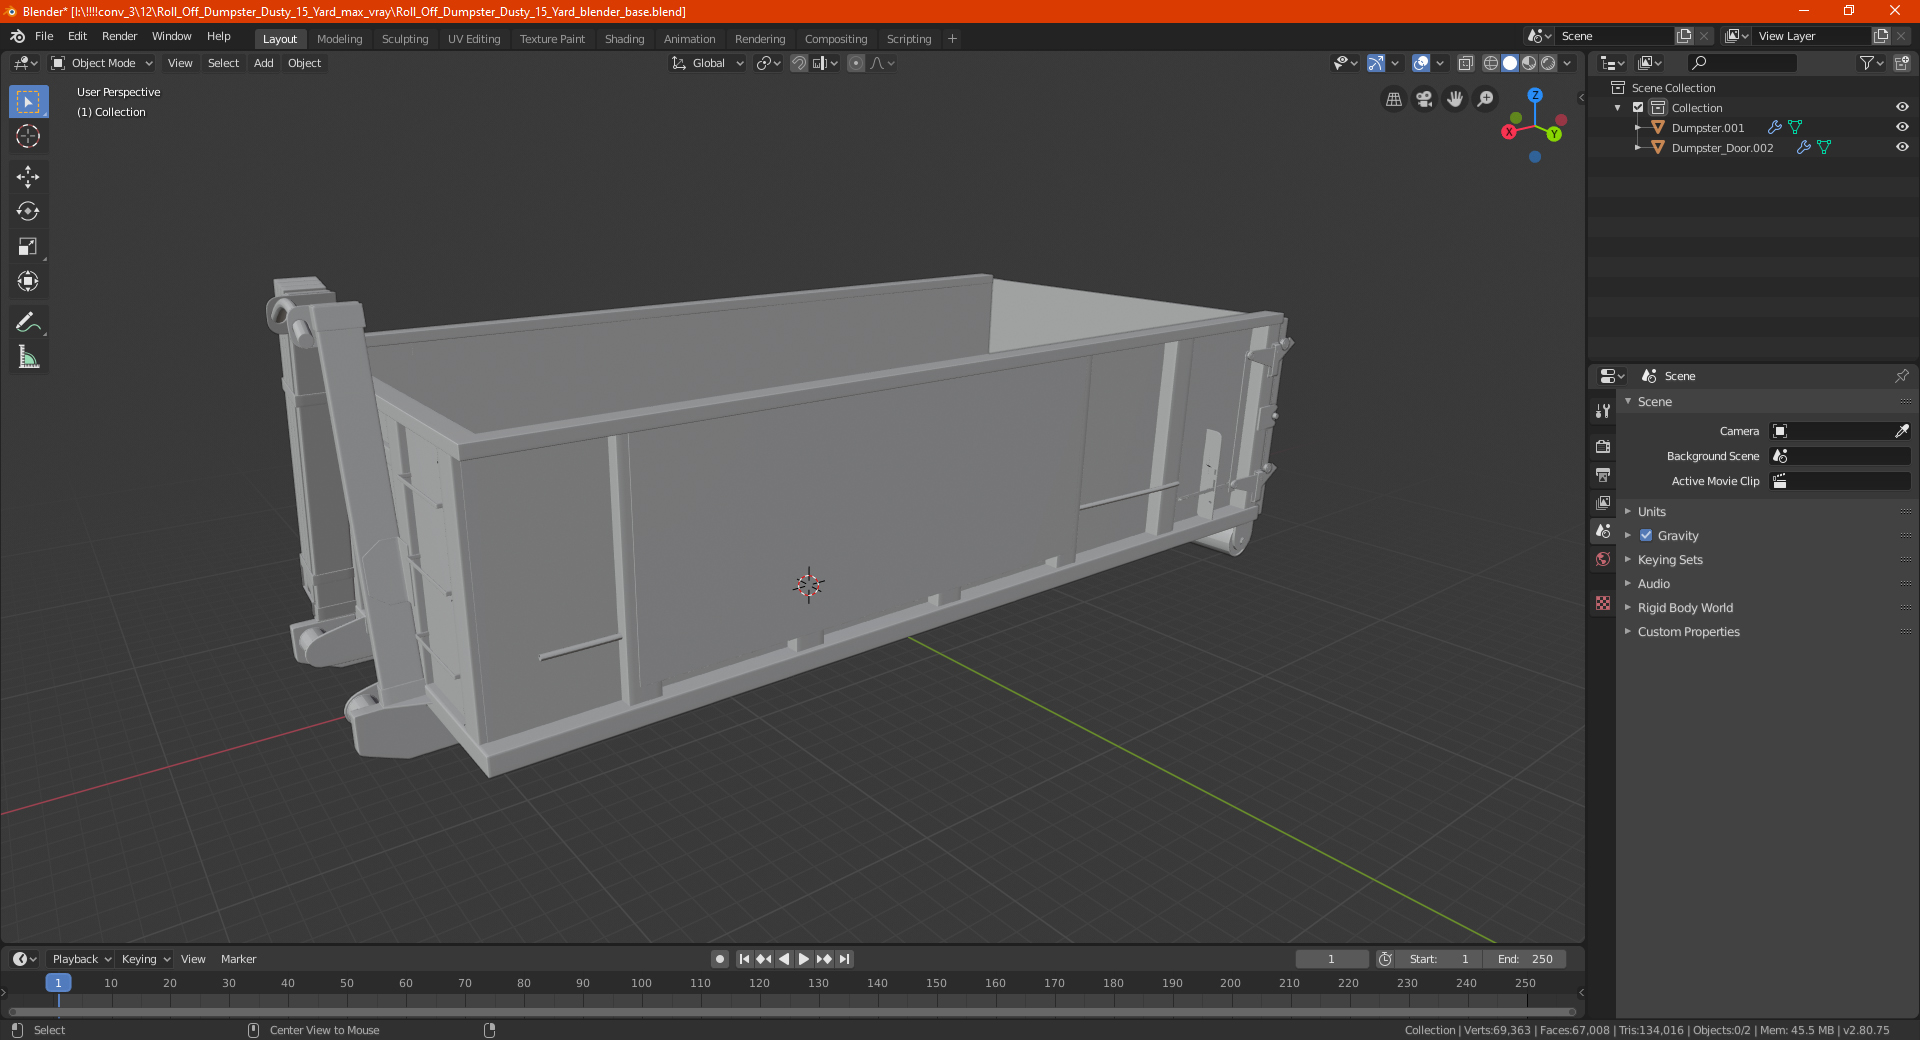Select material preview shading
This screenshot has width=1920, height=1040.
pyautogui.click(x=1529, y=63)
